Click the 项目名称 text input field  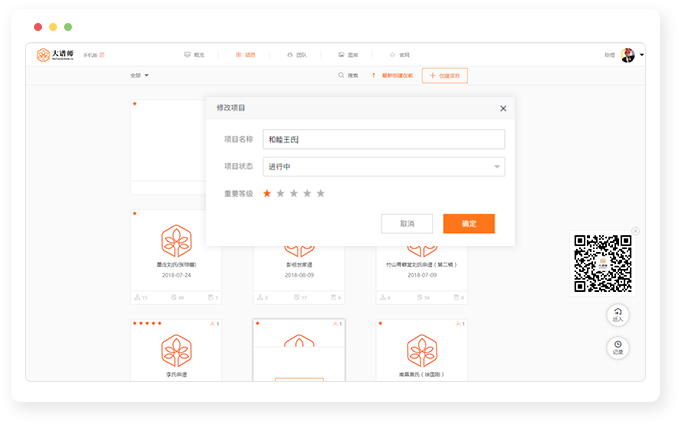pos(383,140)
